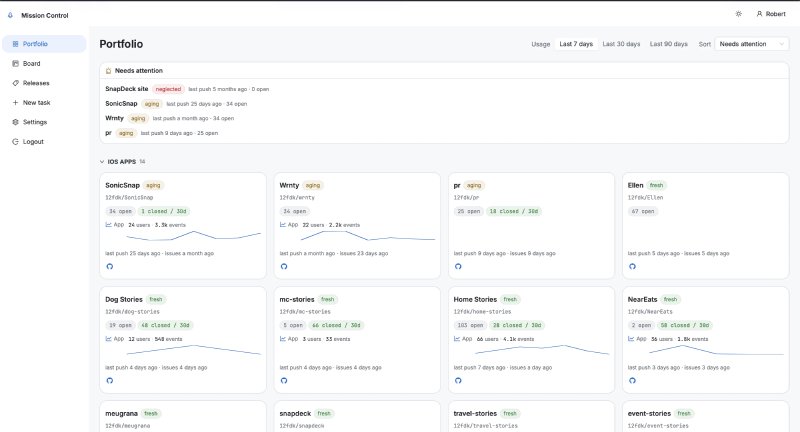800x432 pixels.
Task: Click the snapdeck card title
Action: pos(295,414)
